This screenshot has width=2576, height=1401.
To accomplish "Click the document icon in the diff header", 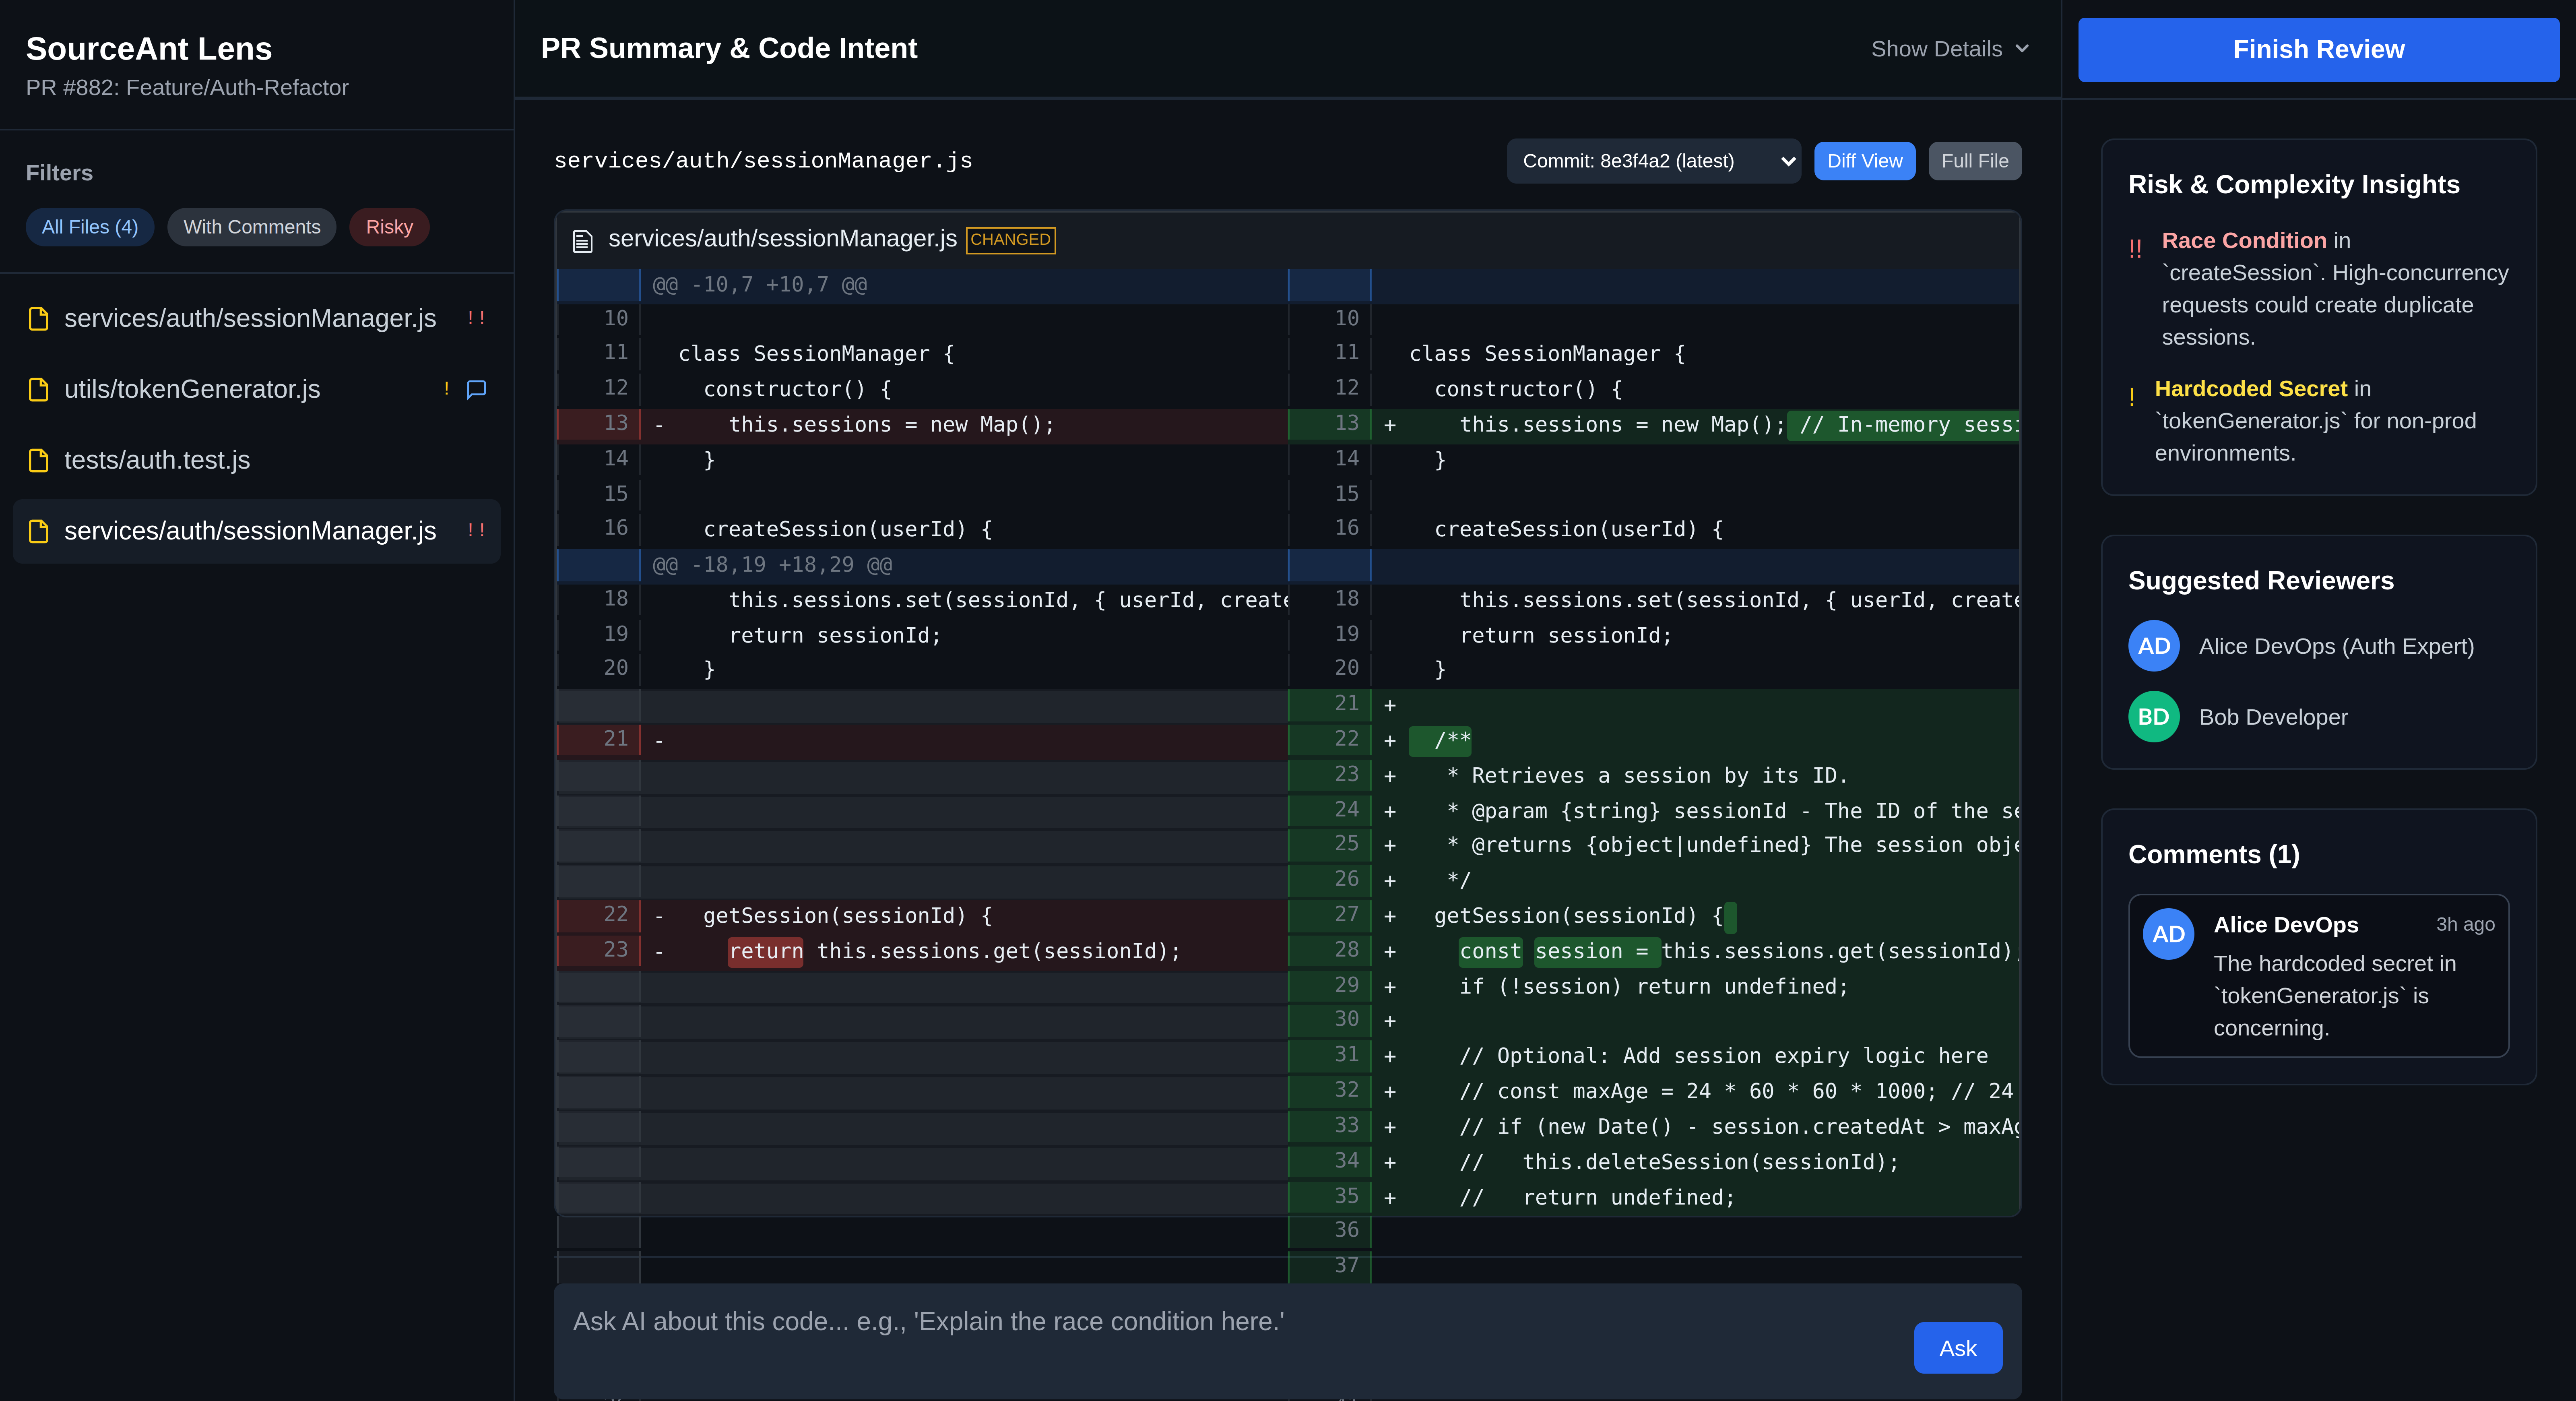I will pyautogui.click(x=582, y=241).
